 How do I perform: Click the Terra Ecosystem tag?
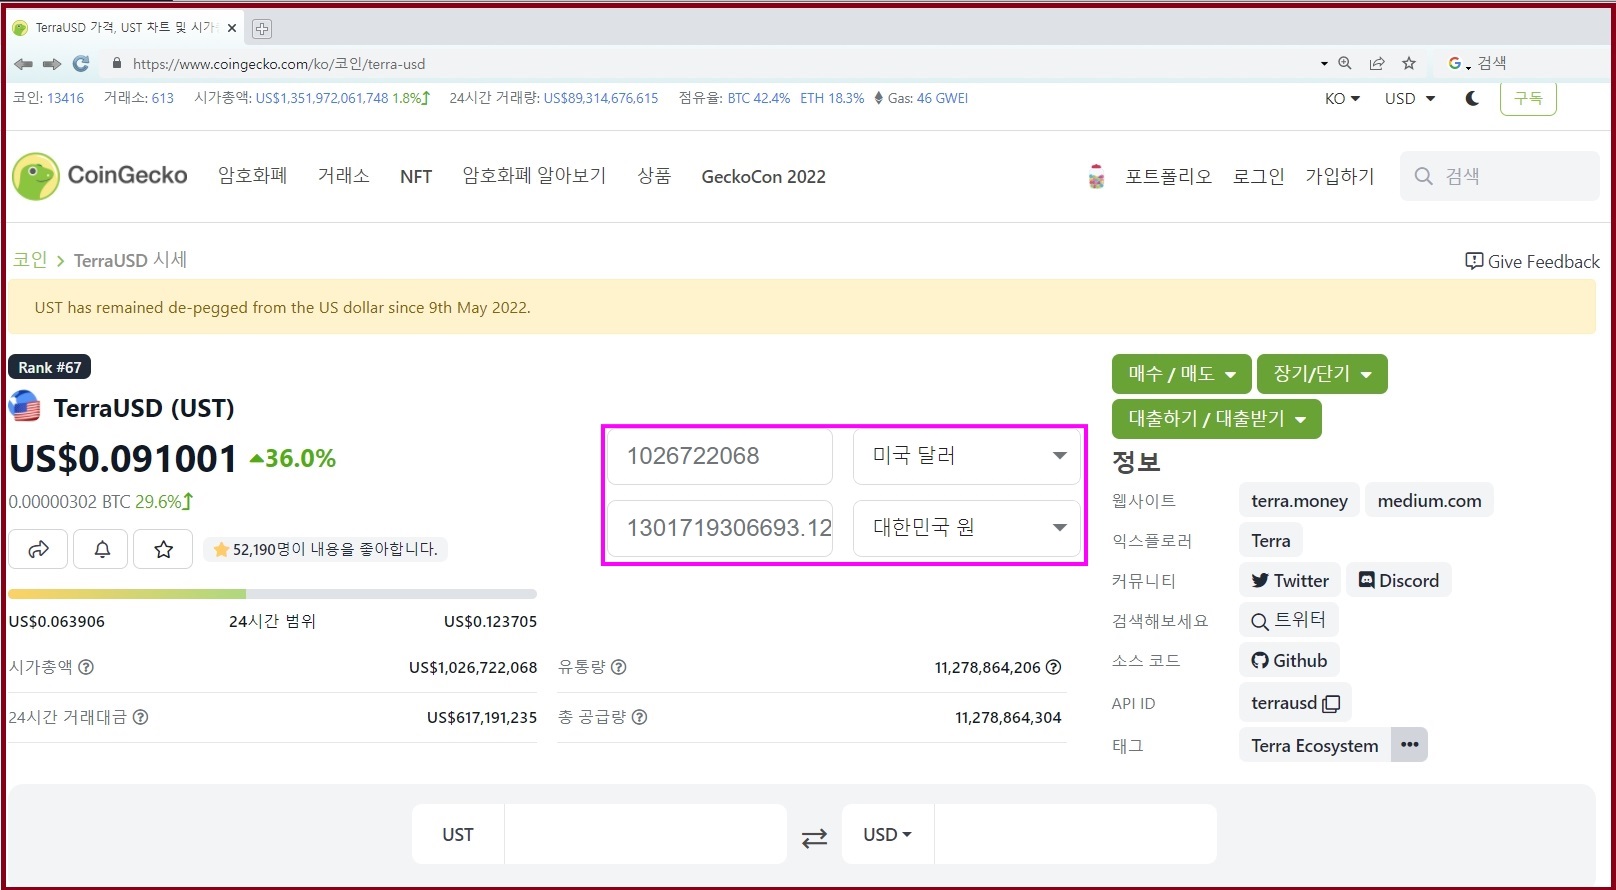click(x=1314, y=745)
